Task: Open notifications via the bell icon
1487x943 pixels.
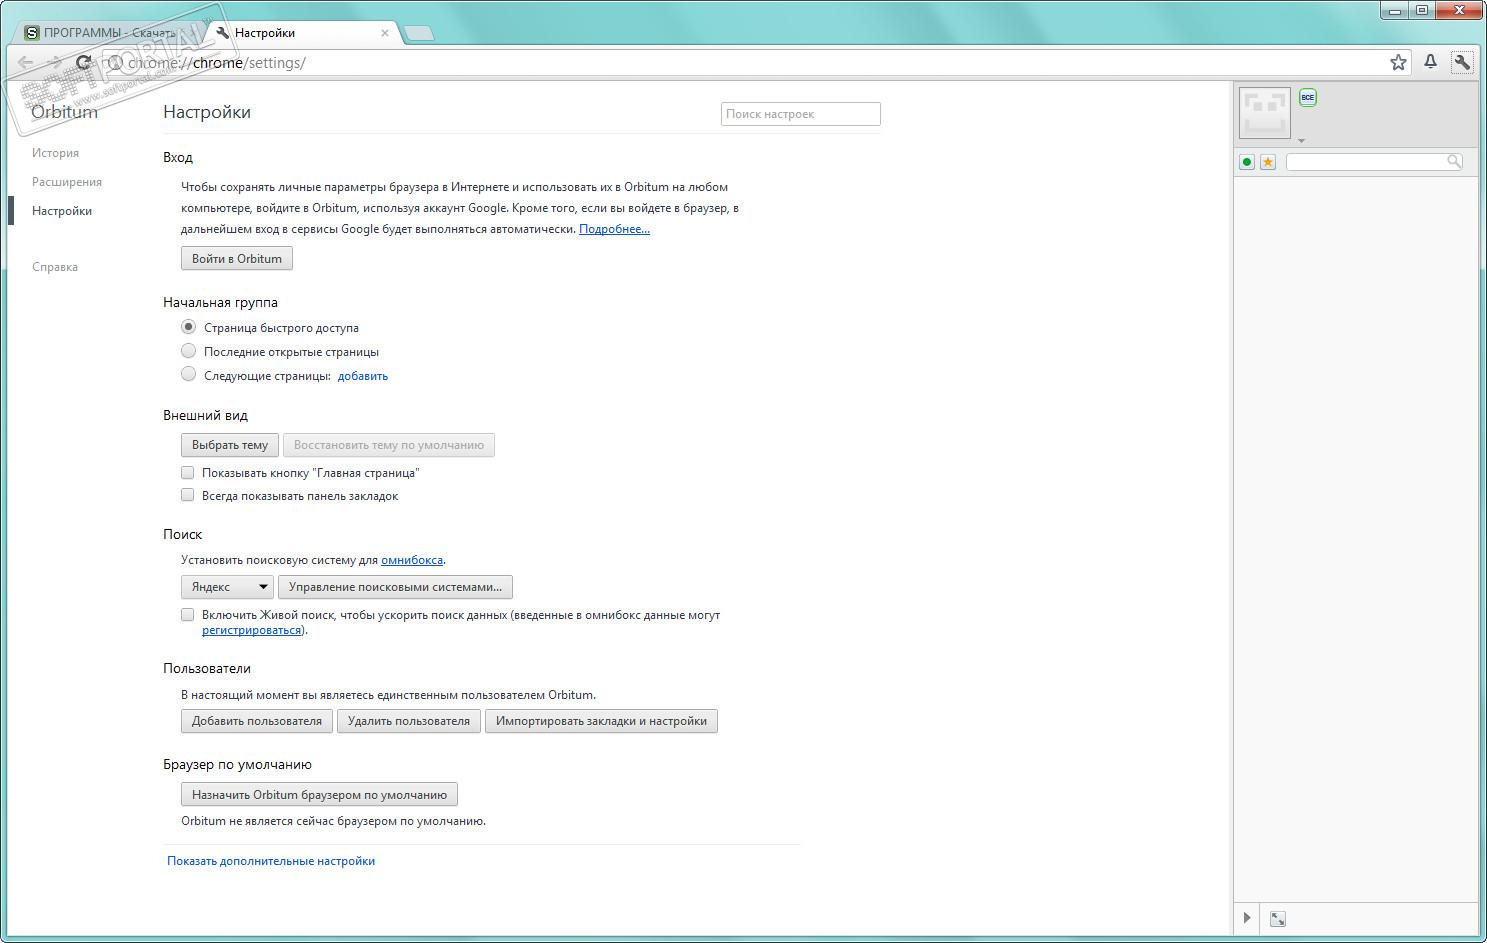Action: (1431, 62)
